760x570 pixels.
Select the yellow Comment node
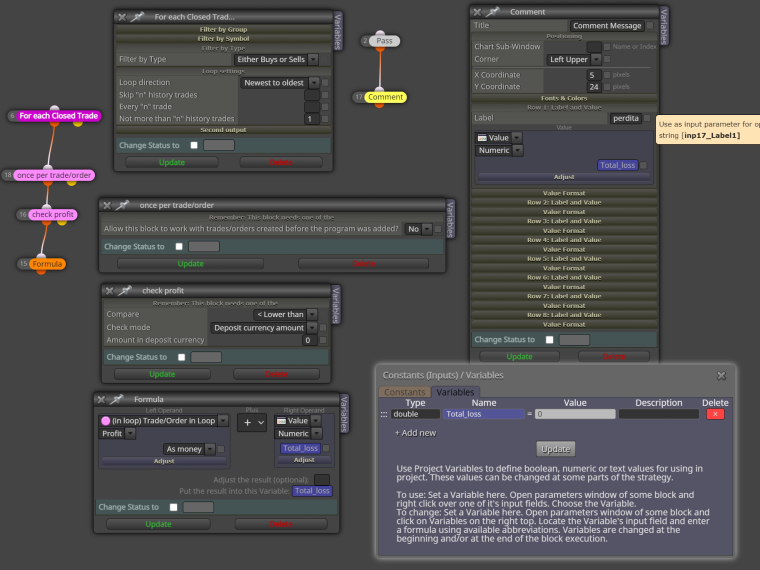[x=385, y=97]
